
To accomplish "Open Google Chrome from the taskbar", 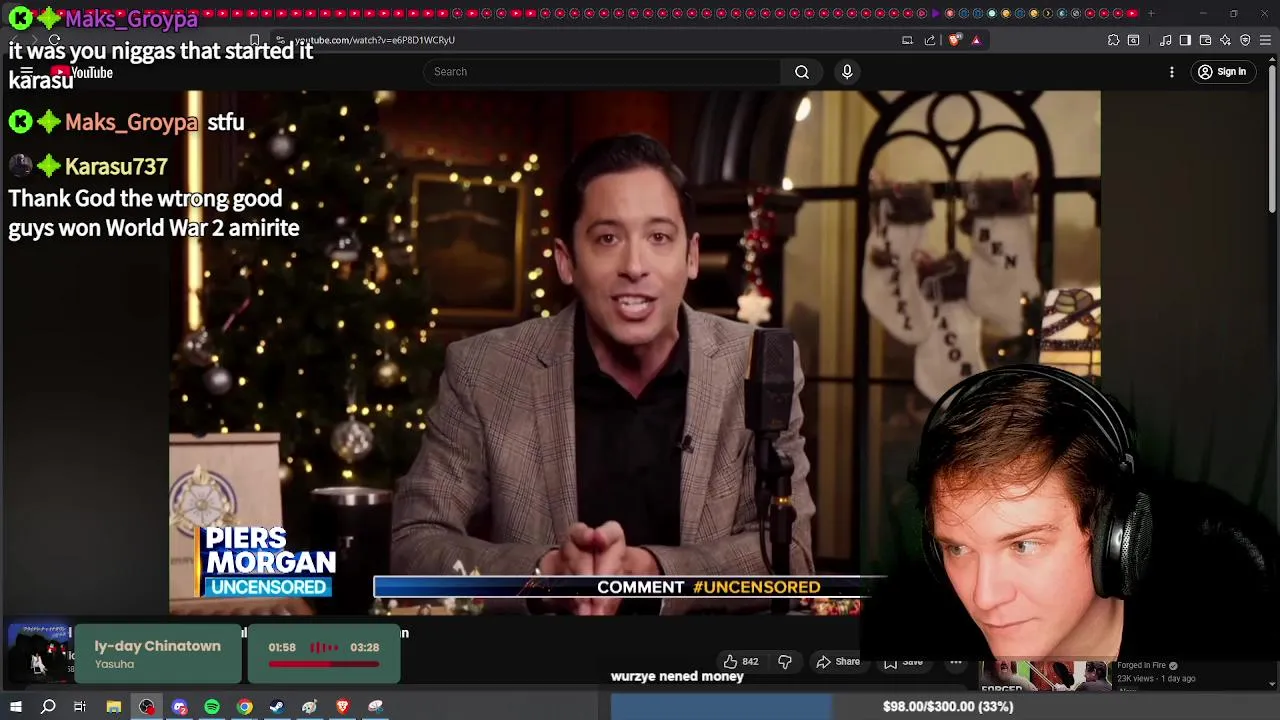I will (x=244, y=707).
